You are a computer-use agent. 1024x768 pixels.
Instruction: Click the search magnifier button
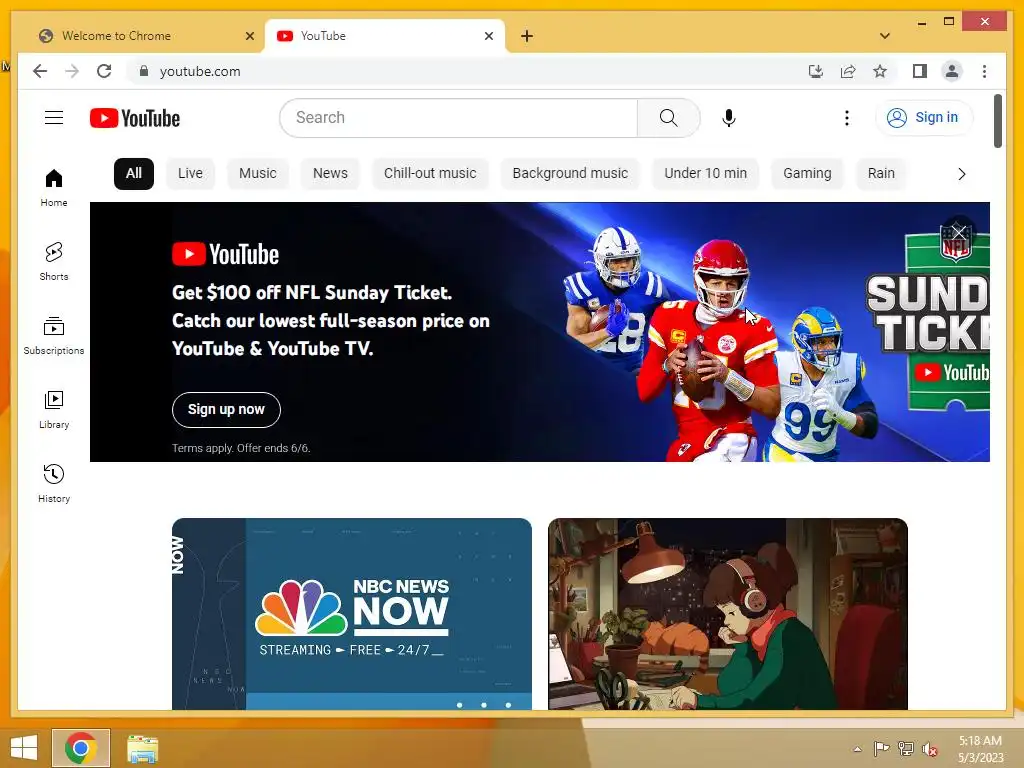click(x=668, y=118)
